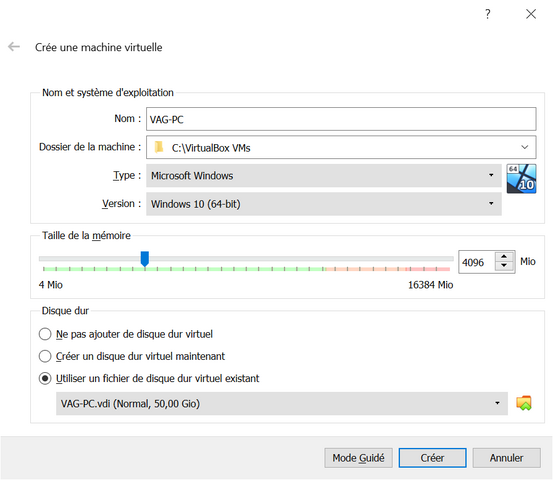Decrease memory with the down arrow
Image resolution: width=553 pixels, height=480 pixels.
click(504, 266)
